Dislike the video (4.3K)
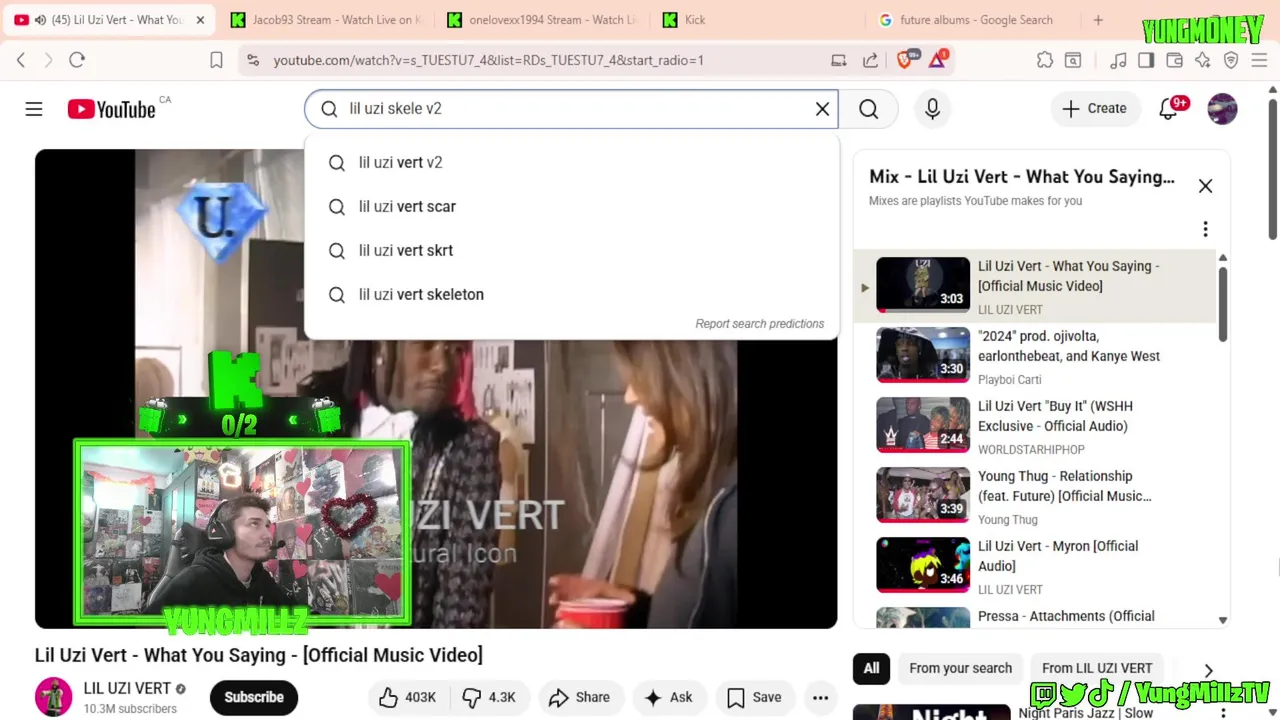The width and height of the screenshot is (1280, 720). tap(489, 697)
